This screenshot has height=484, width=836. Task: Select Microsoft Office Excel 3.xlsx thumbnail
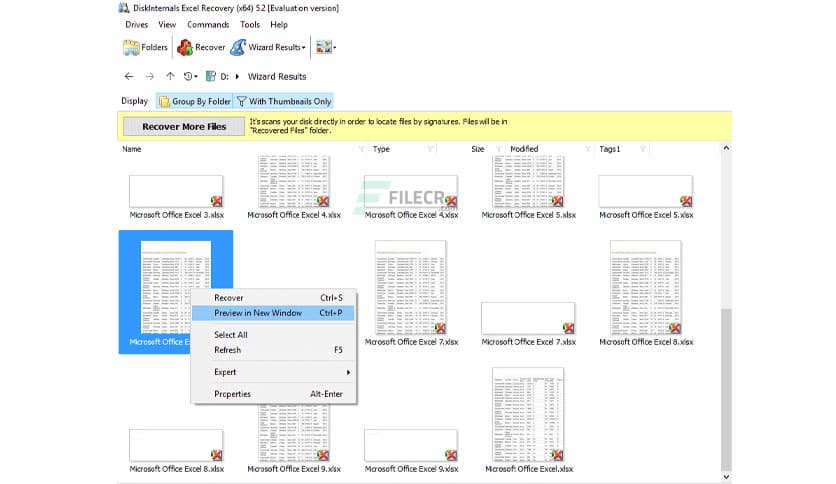(x=176, y=192)
